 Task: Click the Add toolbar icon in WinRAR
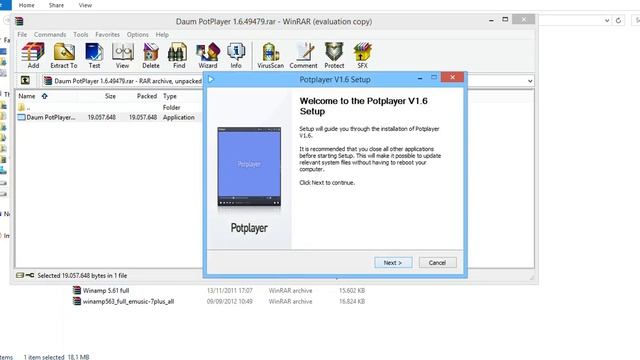(x=33, y=56)
